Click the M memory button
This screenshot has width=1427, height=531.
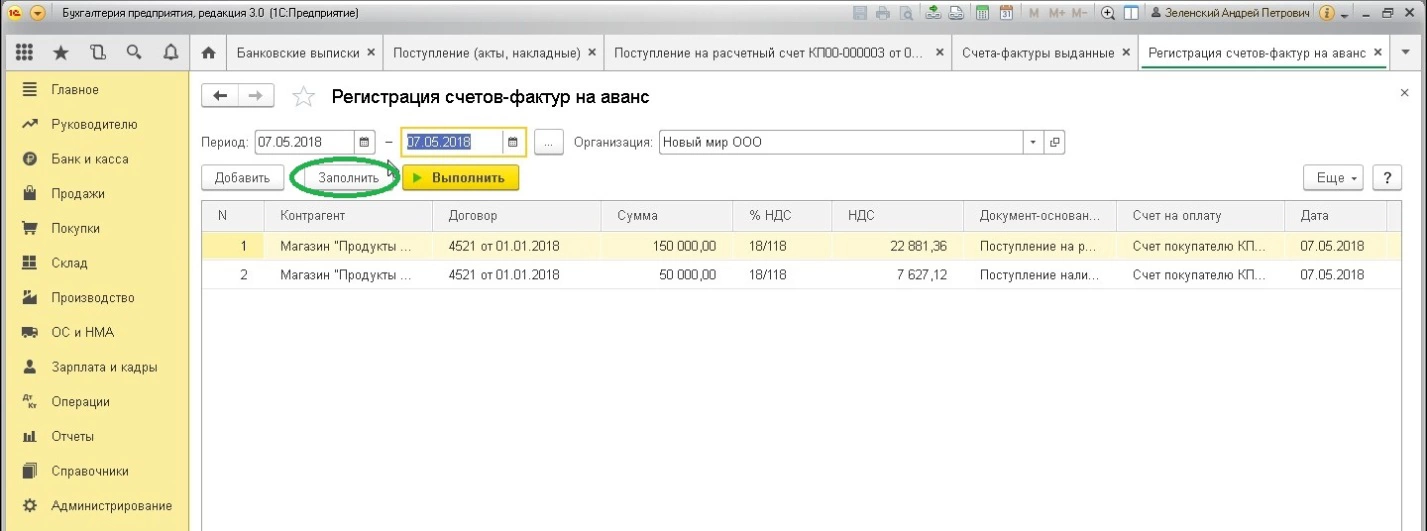(x=1033, y=14)
